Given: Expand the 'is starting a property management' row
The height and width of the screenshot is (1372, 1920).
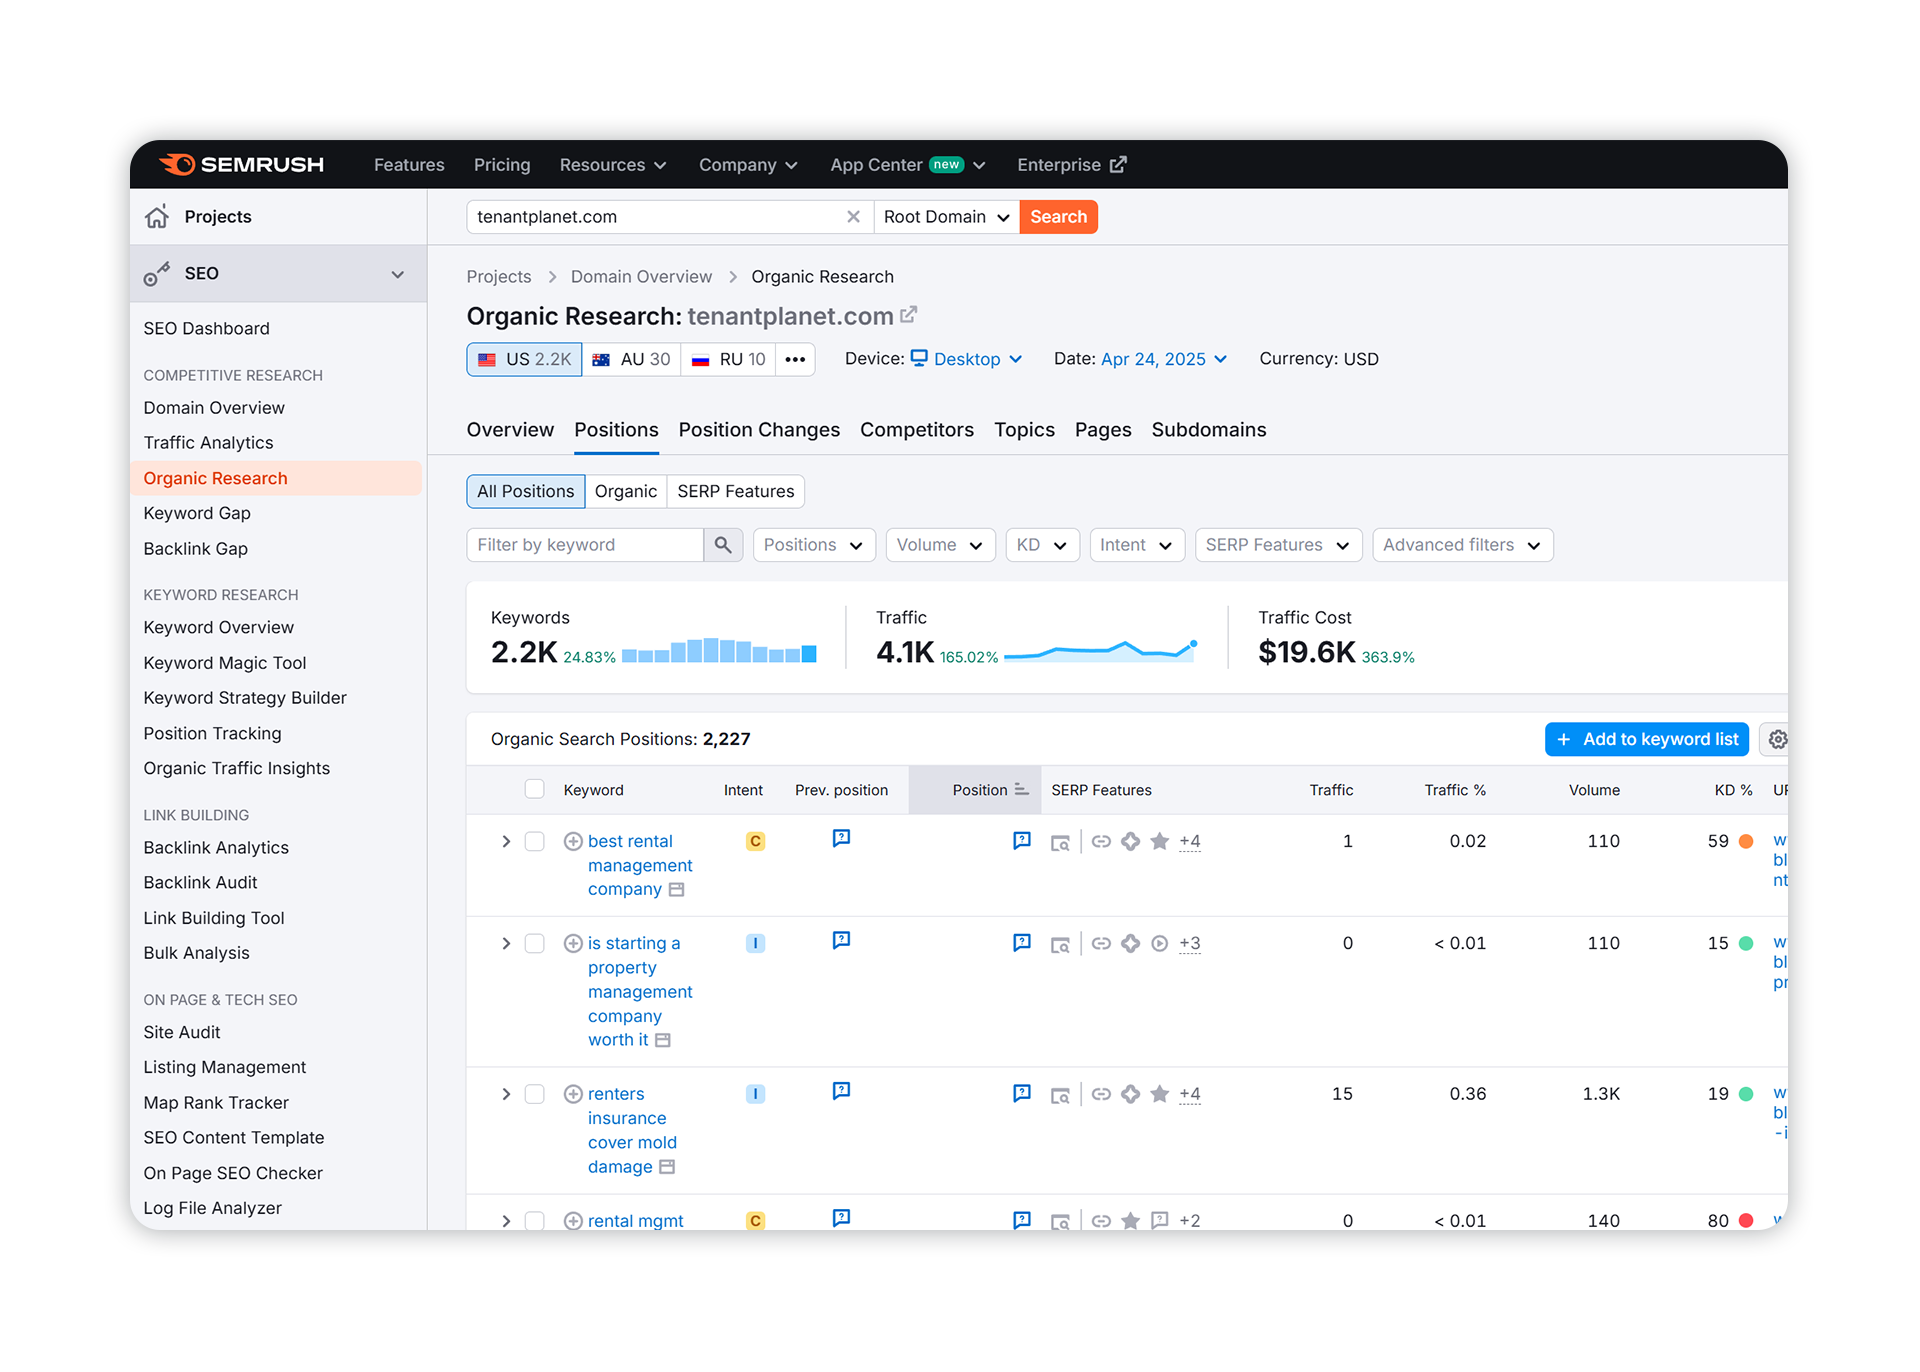Looking at the screenshot, I should (x=506, y=943).
